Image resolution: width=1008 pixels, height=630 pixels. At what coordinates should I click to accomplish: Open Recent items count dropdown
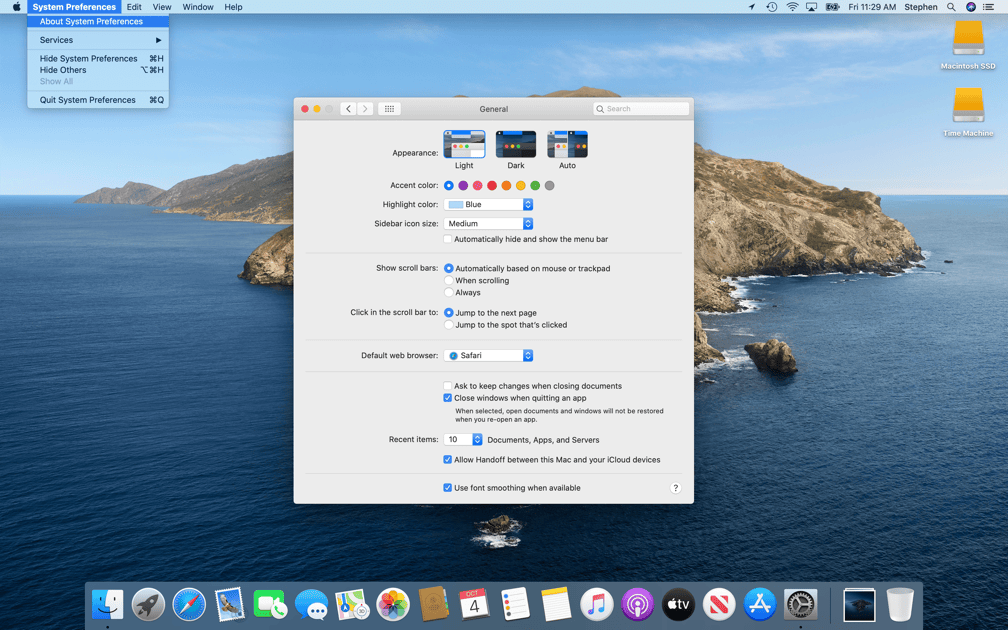(463, 440)
